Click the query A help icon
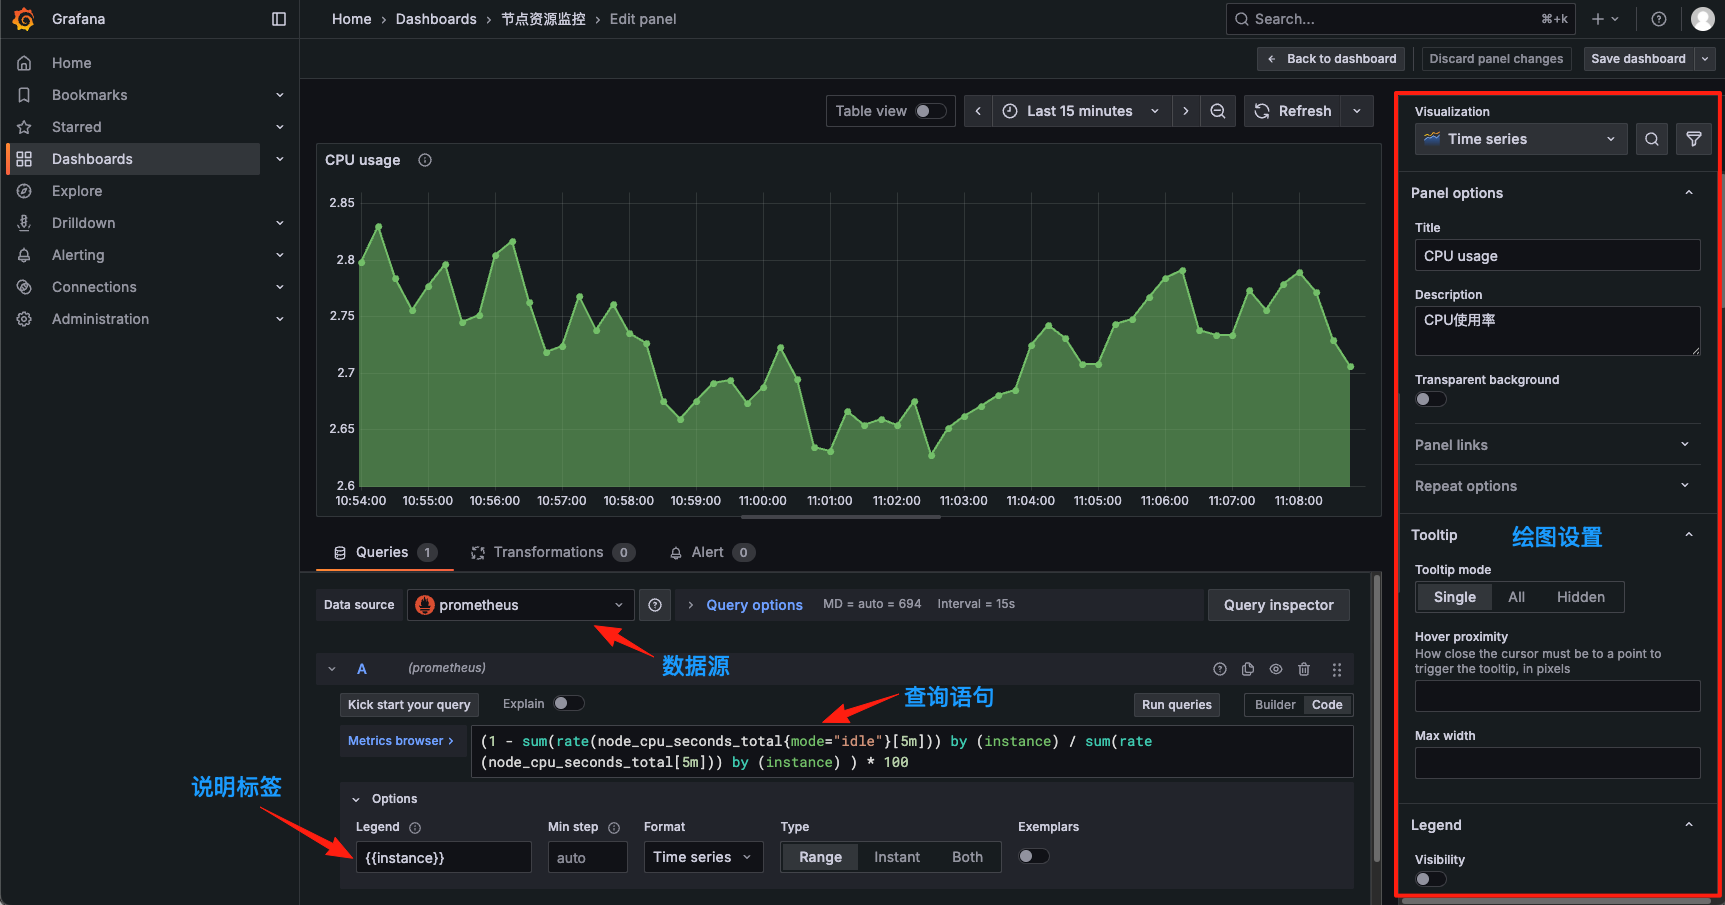Image resolution: width=1725 pixels, height=905 pixels. 1219,669
